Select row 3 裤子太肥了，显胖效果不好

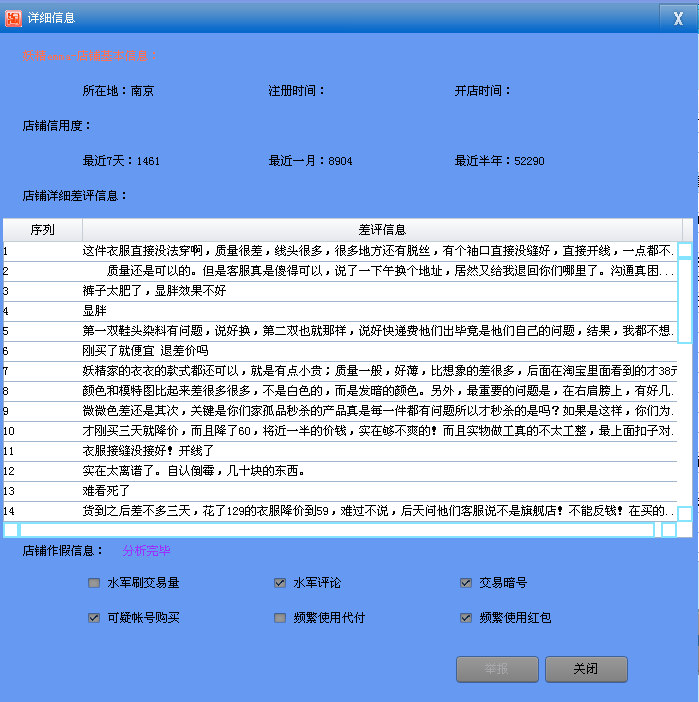coord(340,291)
